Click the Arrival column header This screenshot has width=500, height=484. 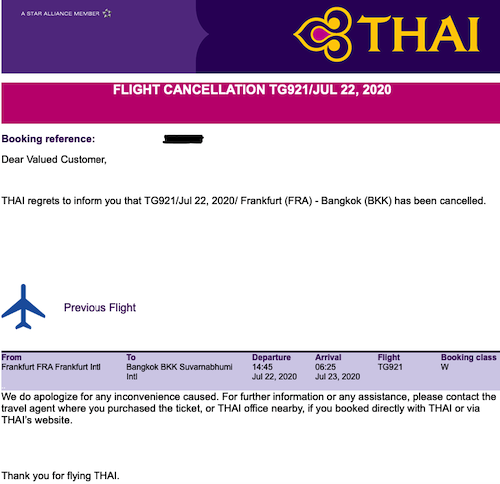[x=328, y=357]
